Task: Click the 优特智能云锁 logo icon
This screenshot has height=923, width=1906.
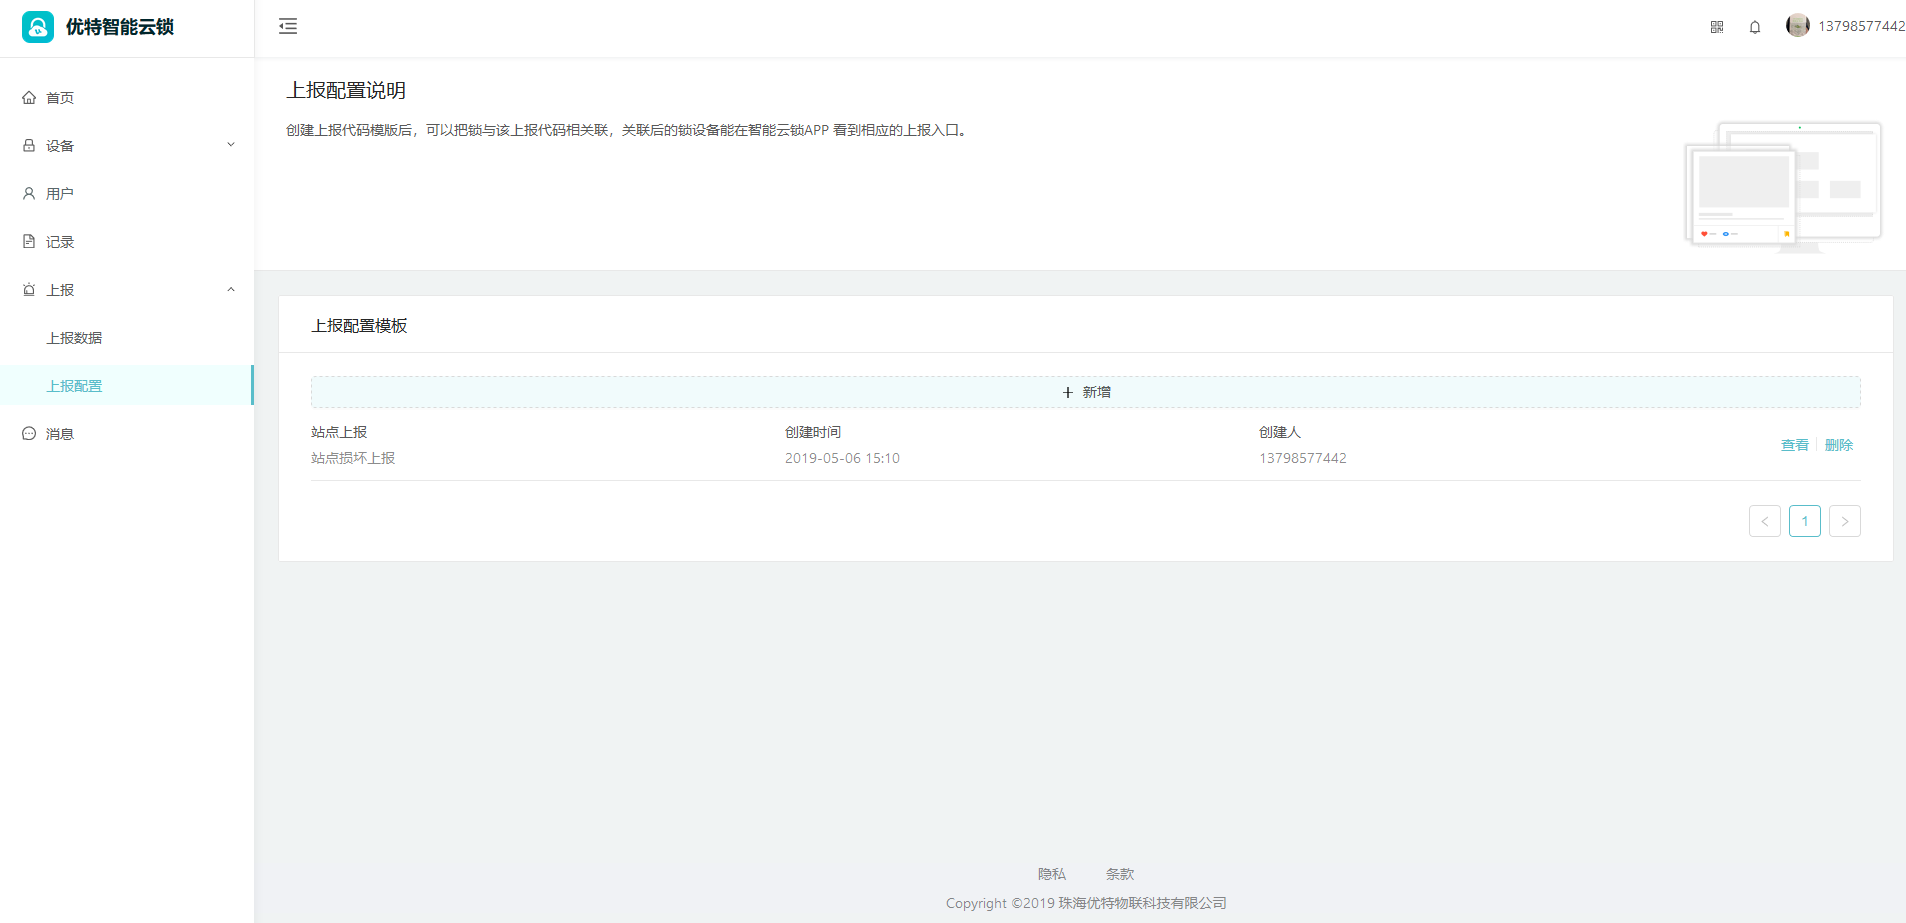Action: (x=38, y=27)
